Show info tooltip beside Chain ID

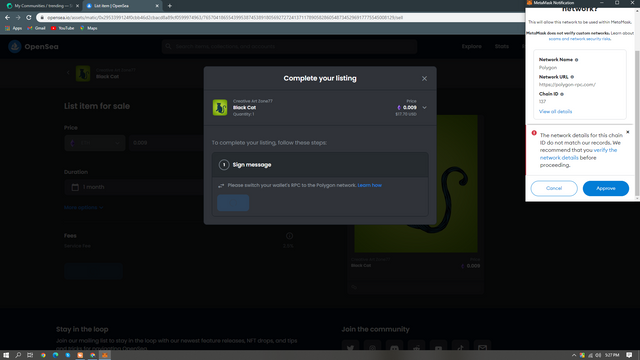(x=562, y=94)
